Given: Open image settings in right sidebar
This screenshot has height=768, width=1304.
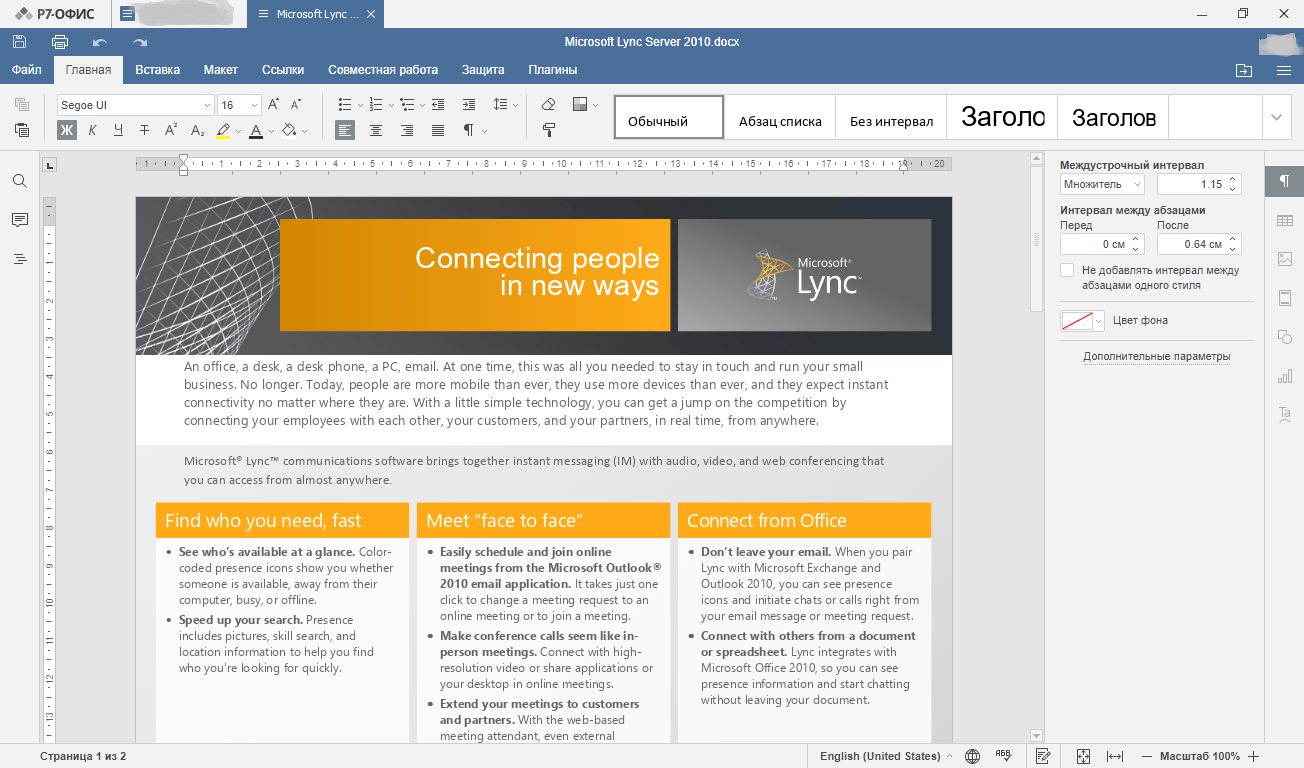Looking at the screenshot, I should point(1284,259).
